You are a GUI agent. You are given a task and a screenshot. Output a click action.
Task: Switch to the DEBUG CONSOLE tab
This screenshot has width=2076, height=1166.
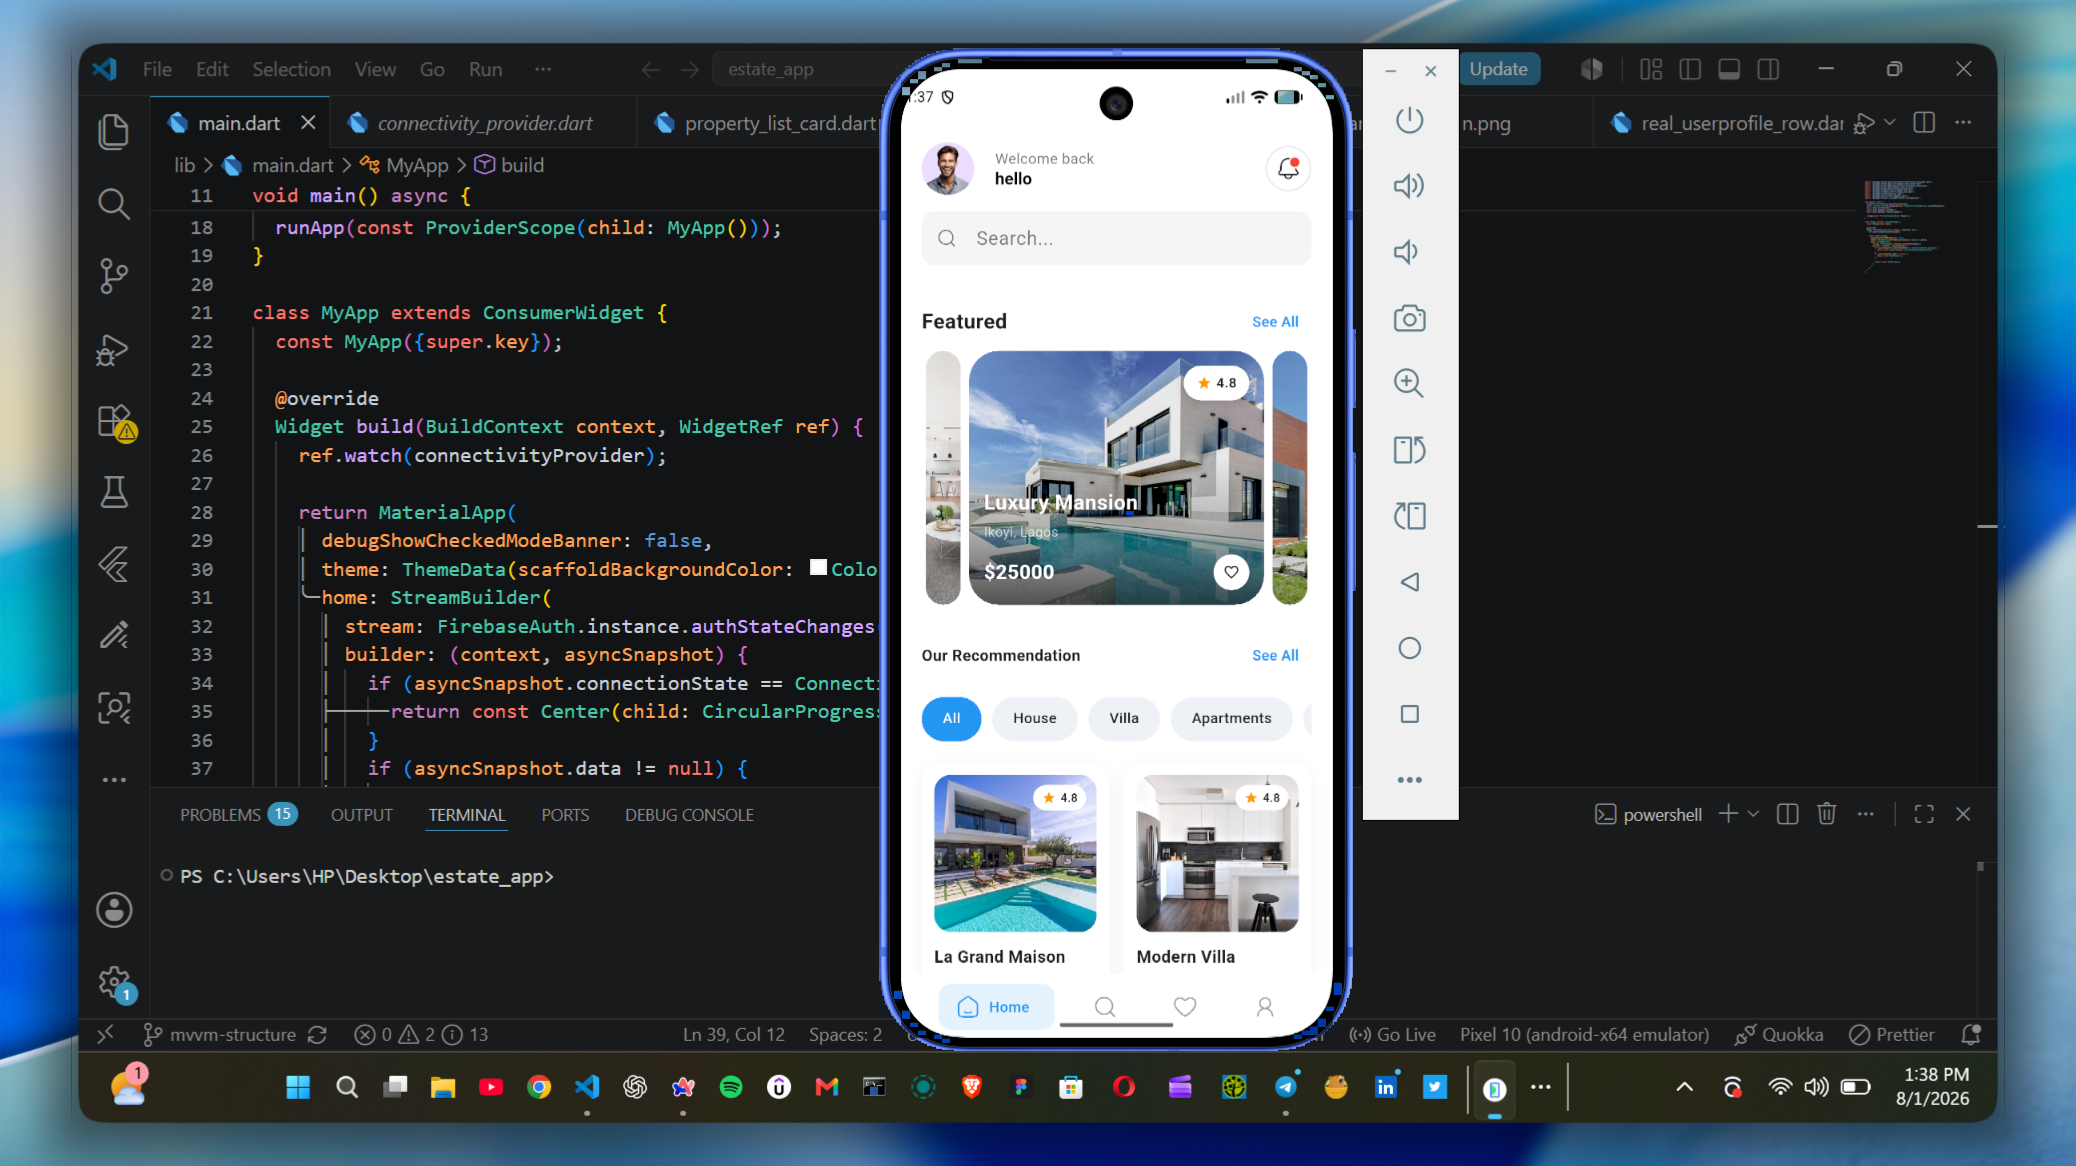689,814
